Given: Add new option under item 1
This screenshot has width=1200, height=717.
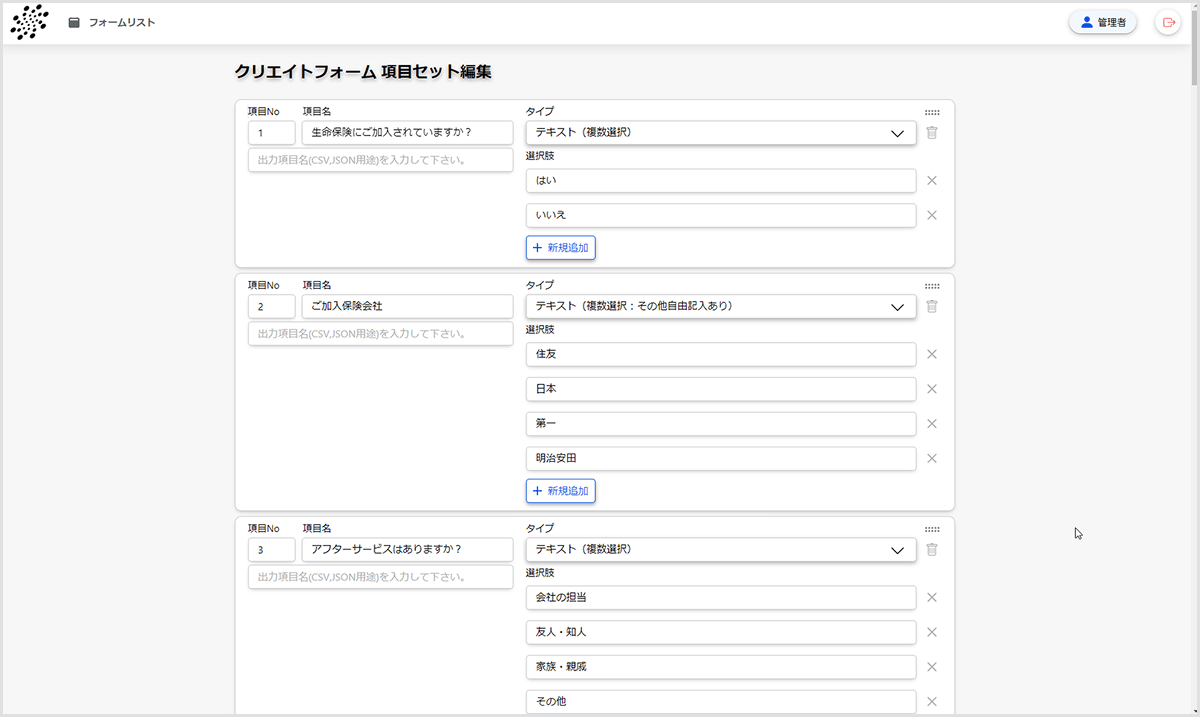Looking at the screenshot, I should pos(561,247).
